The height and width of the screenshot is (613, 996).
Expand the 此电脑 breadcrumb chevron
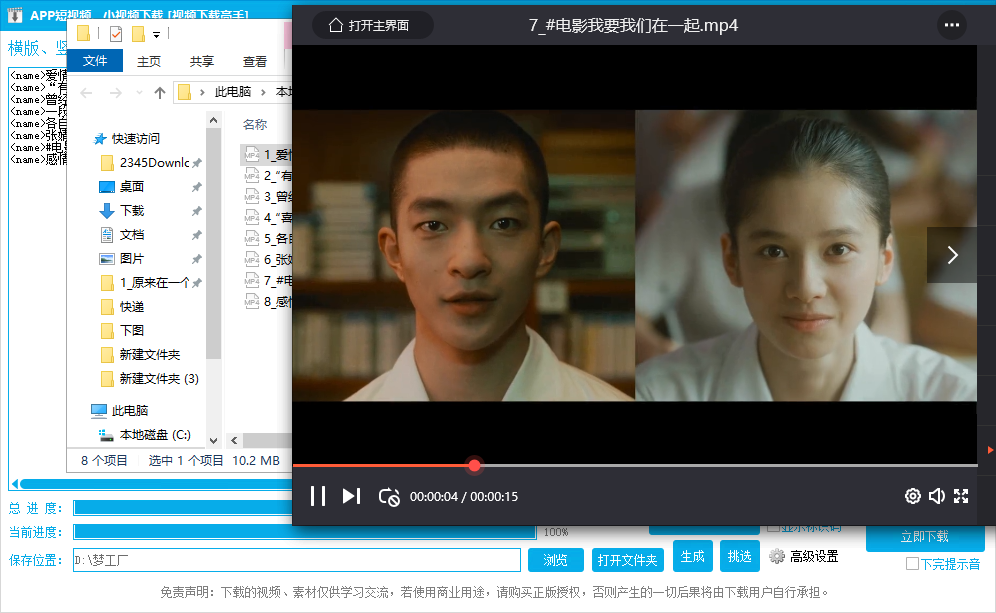click(264, 93)
